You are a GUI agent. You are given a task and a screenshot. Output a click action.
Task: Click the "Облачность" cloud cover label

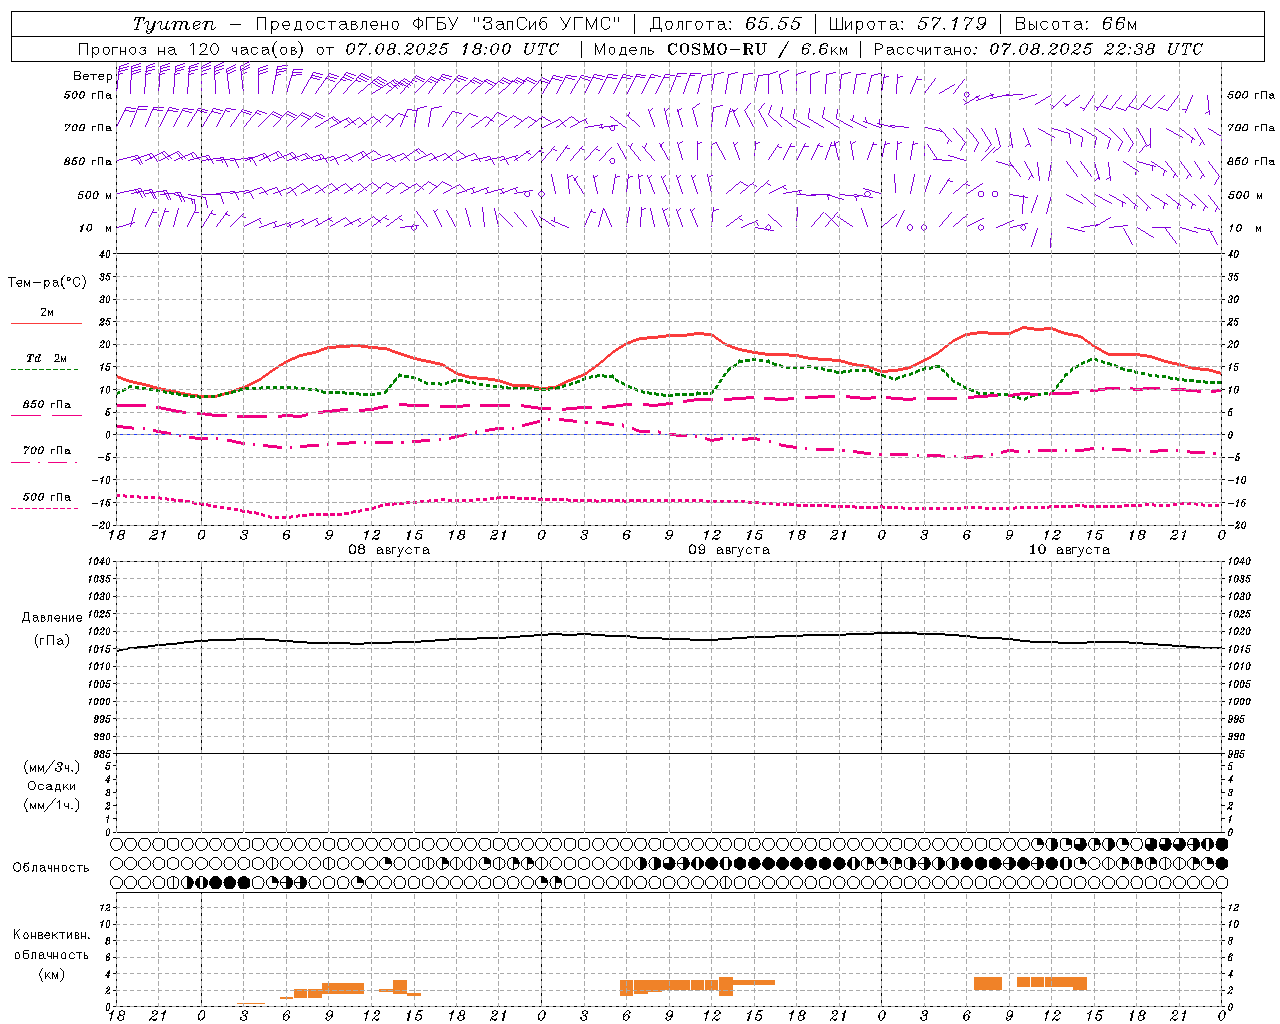(51, 868)
